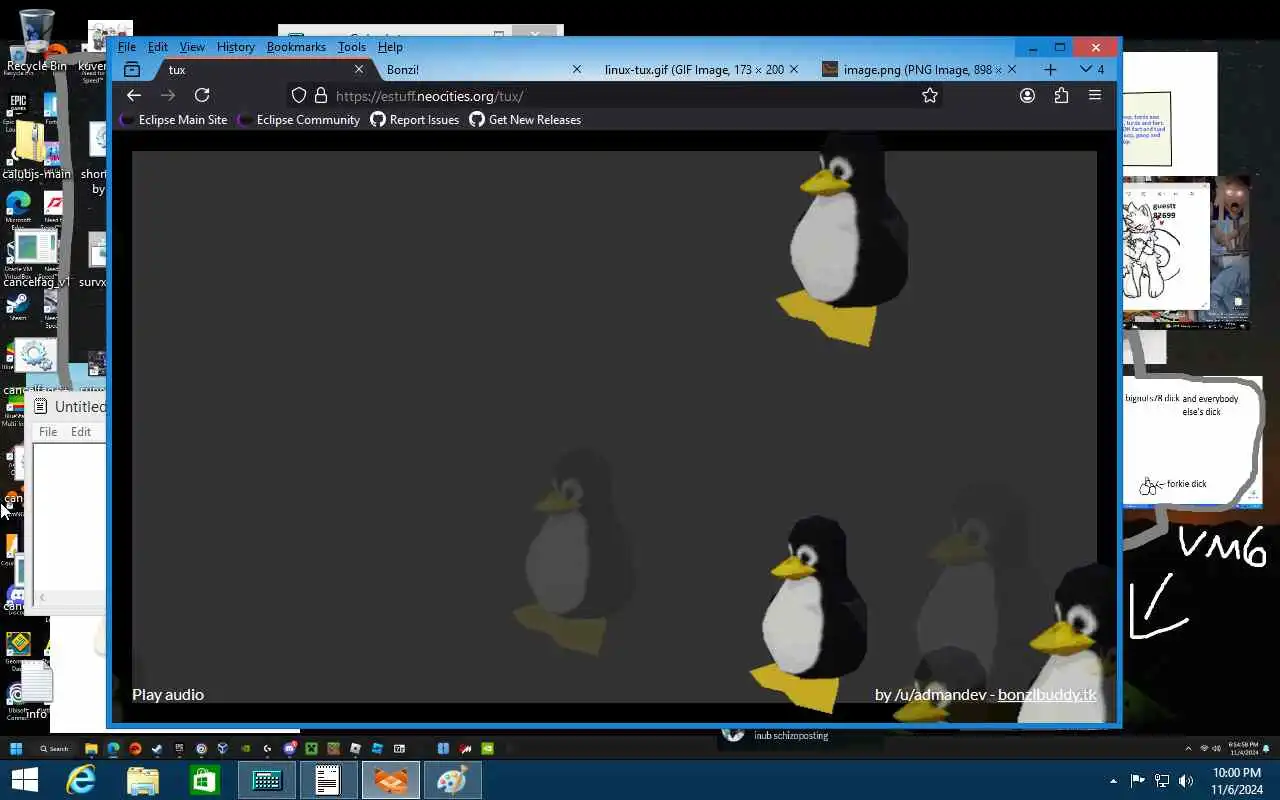The height and width of the screenshot is (800, 1280).
Task: Click Play audio on the tux page
Action: click(x=168, y=695)
